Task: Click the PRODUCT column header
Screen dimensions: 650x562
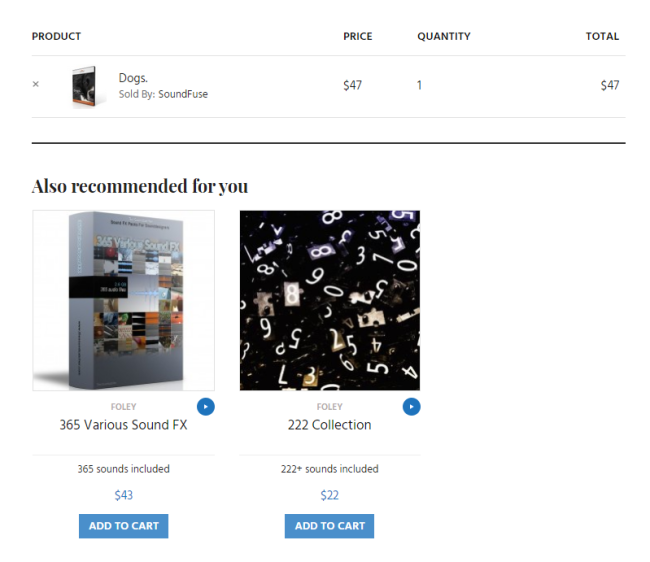Action: 56,36
